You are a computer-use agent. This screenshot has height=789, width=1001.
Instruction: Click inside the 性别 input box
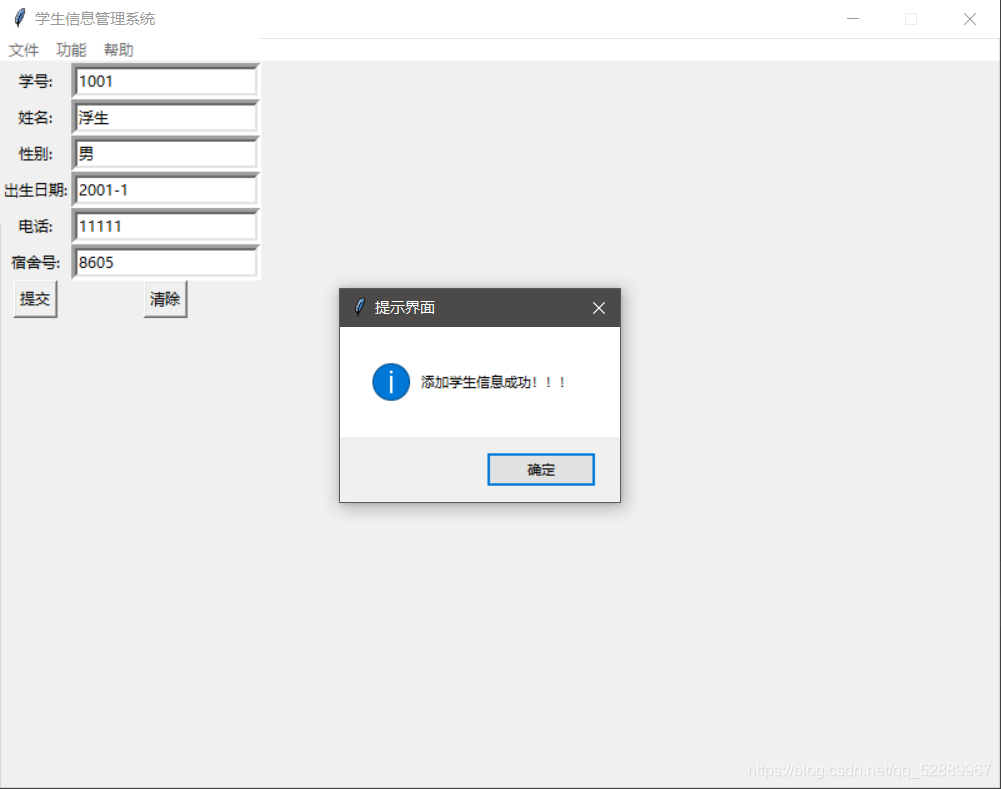tap(164, 153)
